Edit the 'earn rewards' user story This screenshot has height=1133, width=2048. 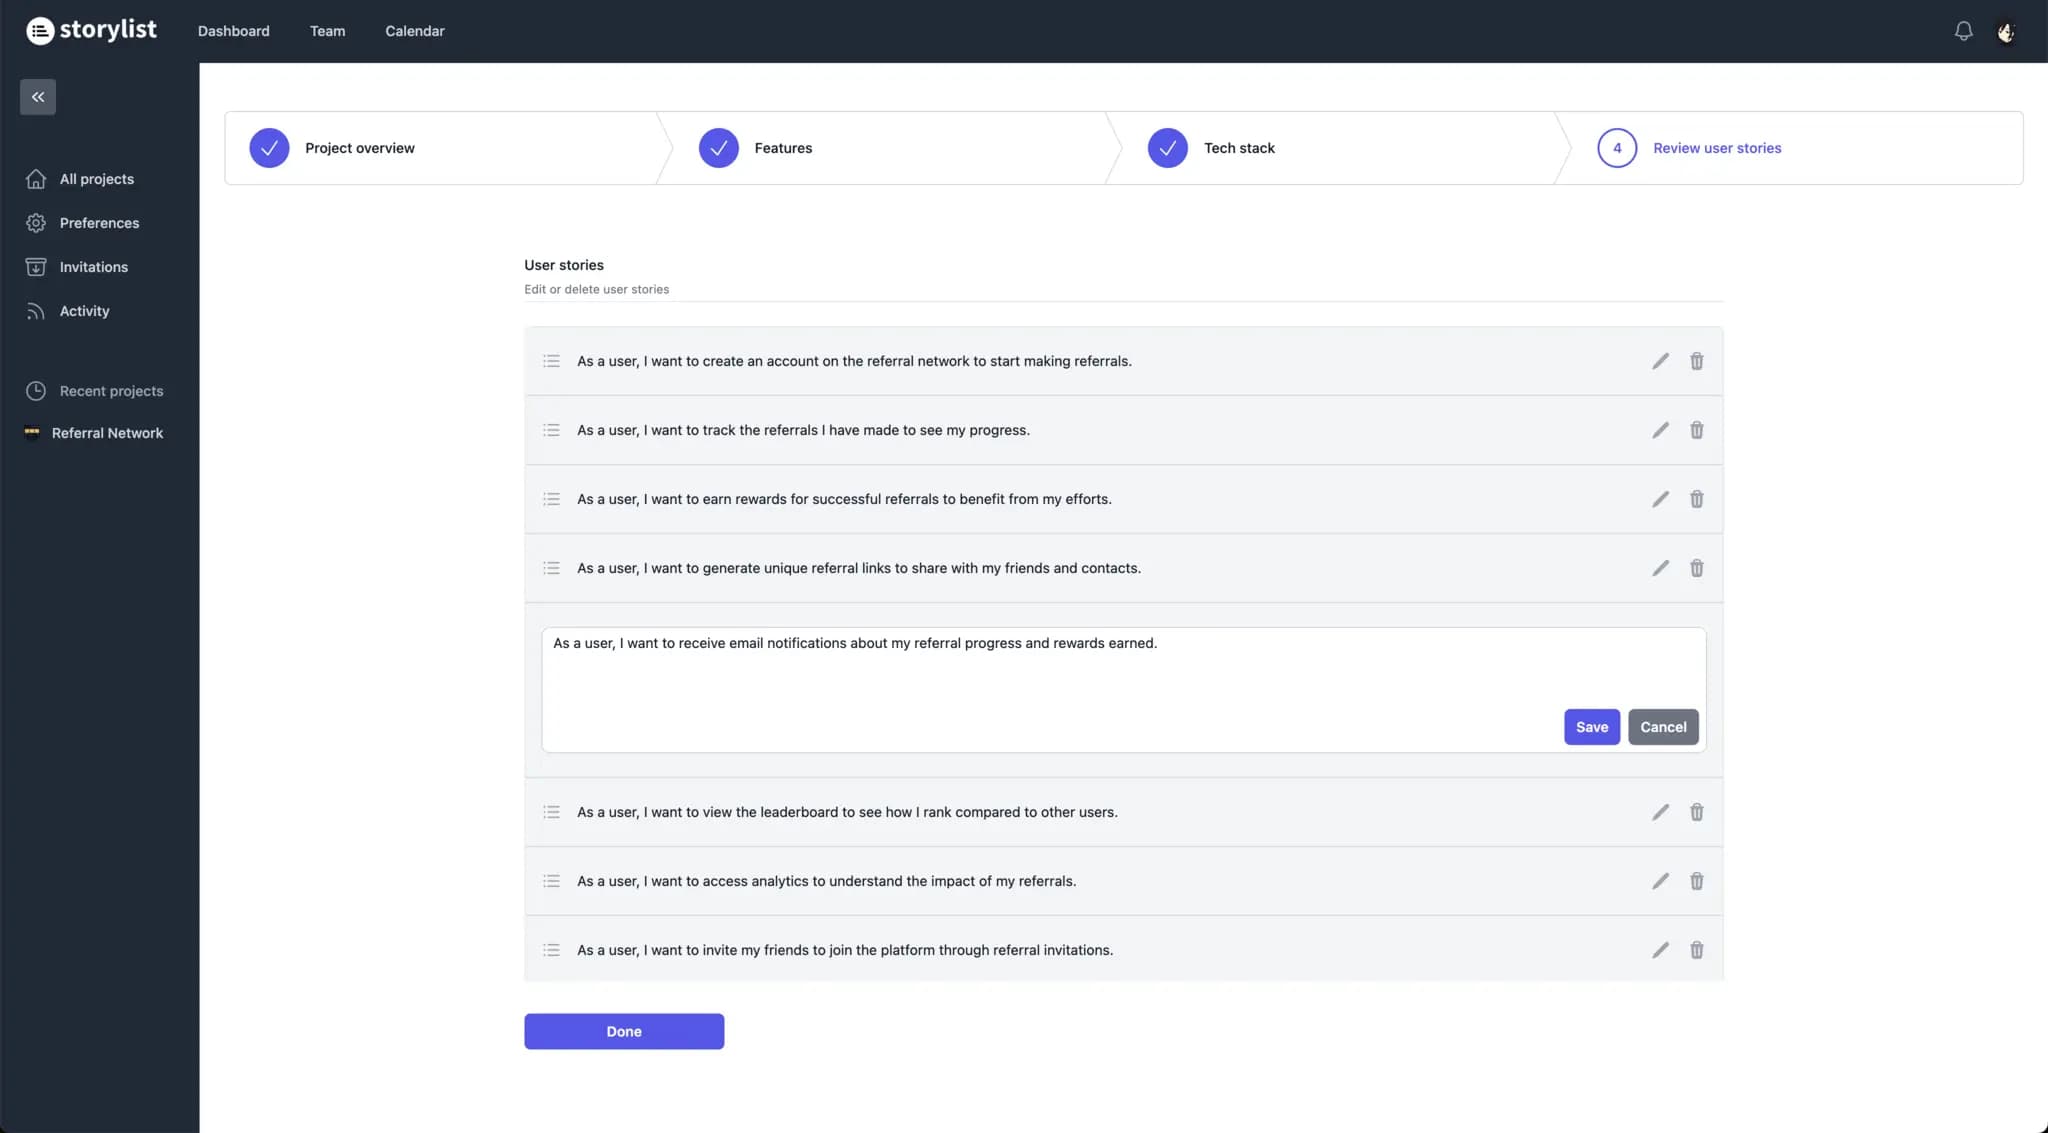[x=1660, y=499]
